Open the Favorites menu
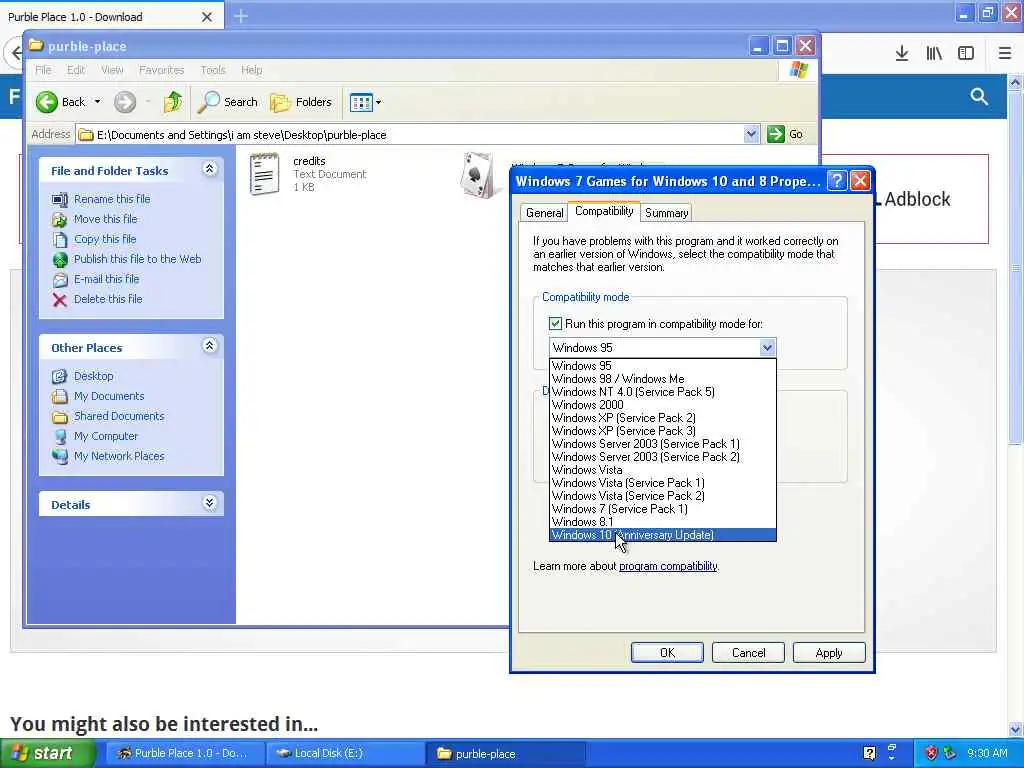This screenshot has width=1024, height=768. point(161,70)
